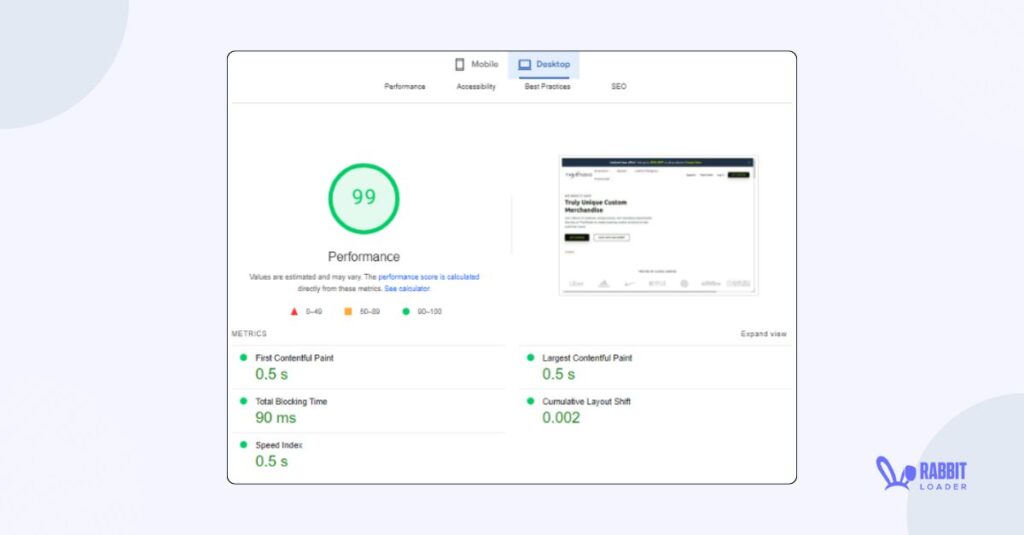Click the 0.002 layout shift value
The height and width of the screenshot is (535, 1024).
[561, 418]
